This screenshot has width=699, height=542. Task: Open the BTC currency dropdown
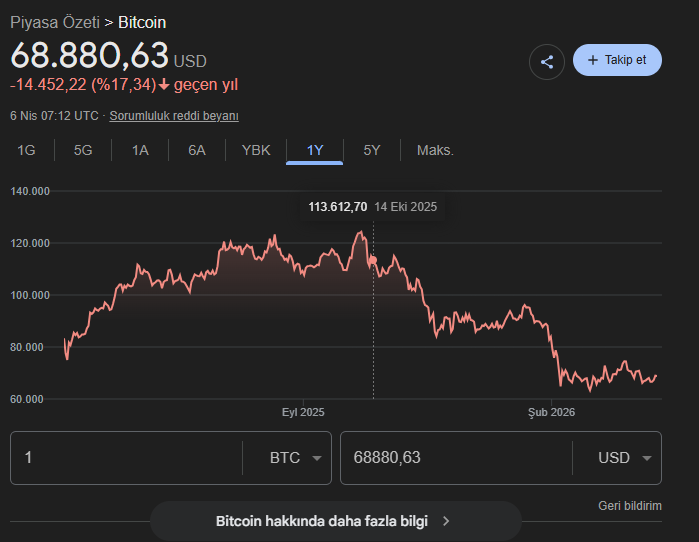pos(296,458)
